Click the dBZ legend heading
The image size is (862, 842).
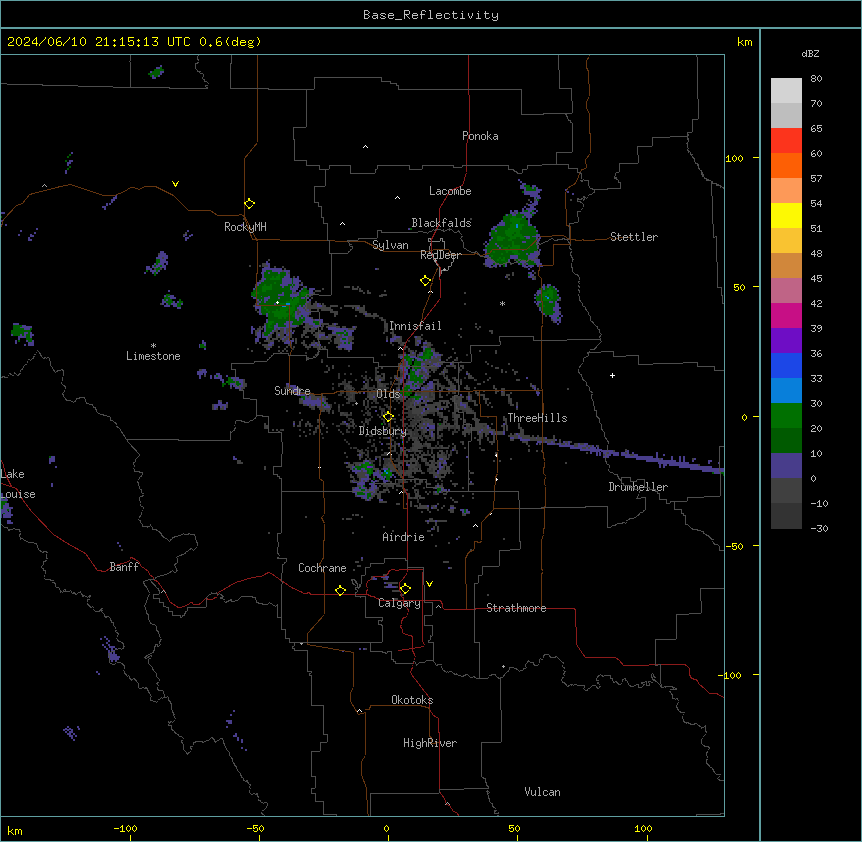point(810,53)
